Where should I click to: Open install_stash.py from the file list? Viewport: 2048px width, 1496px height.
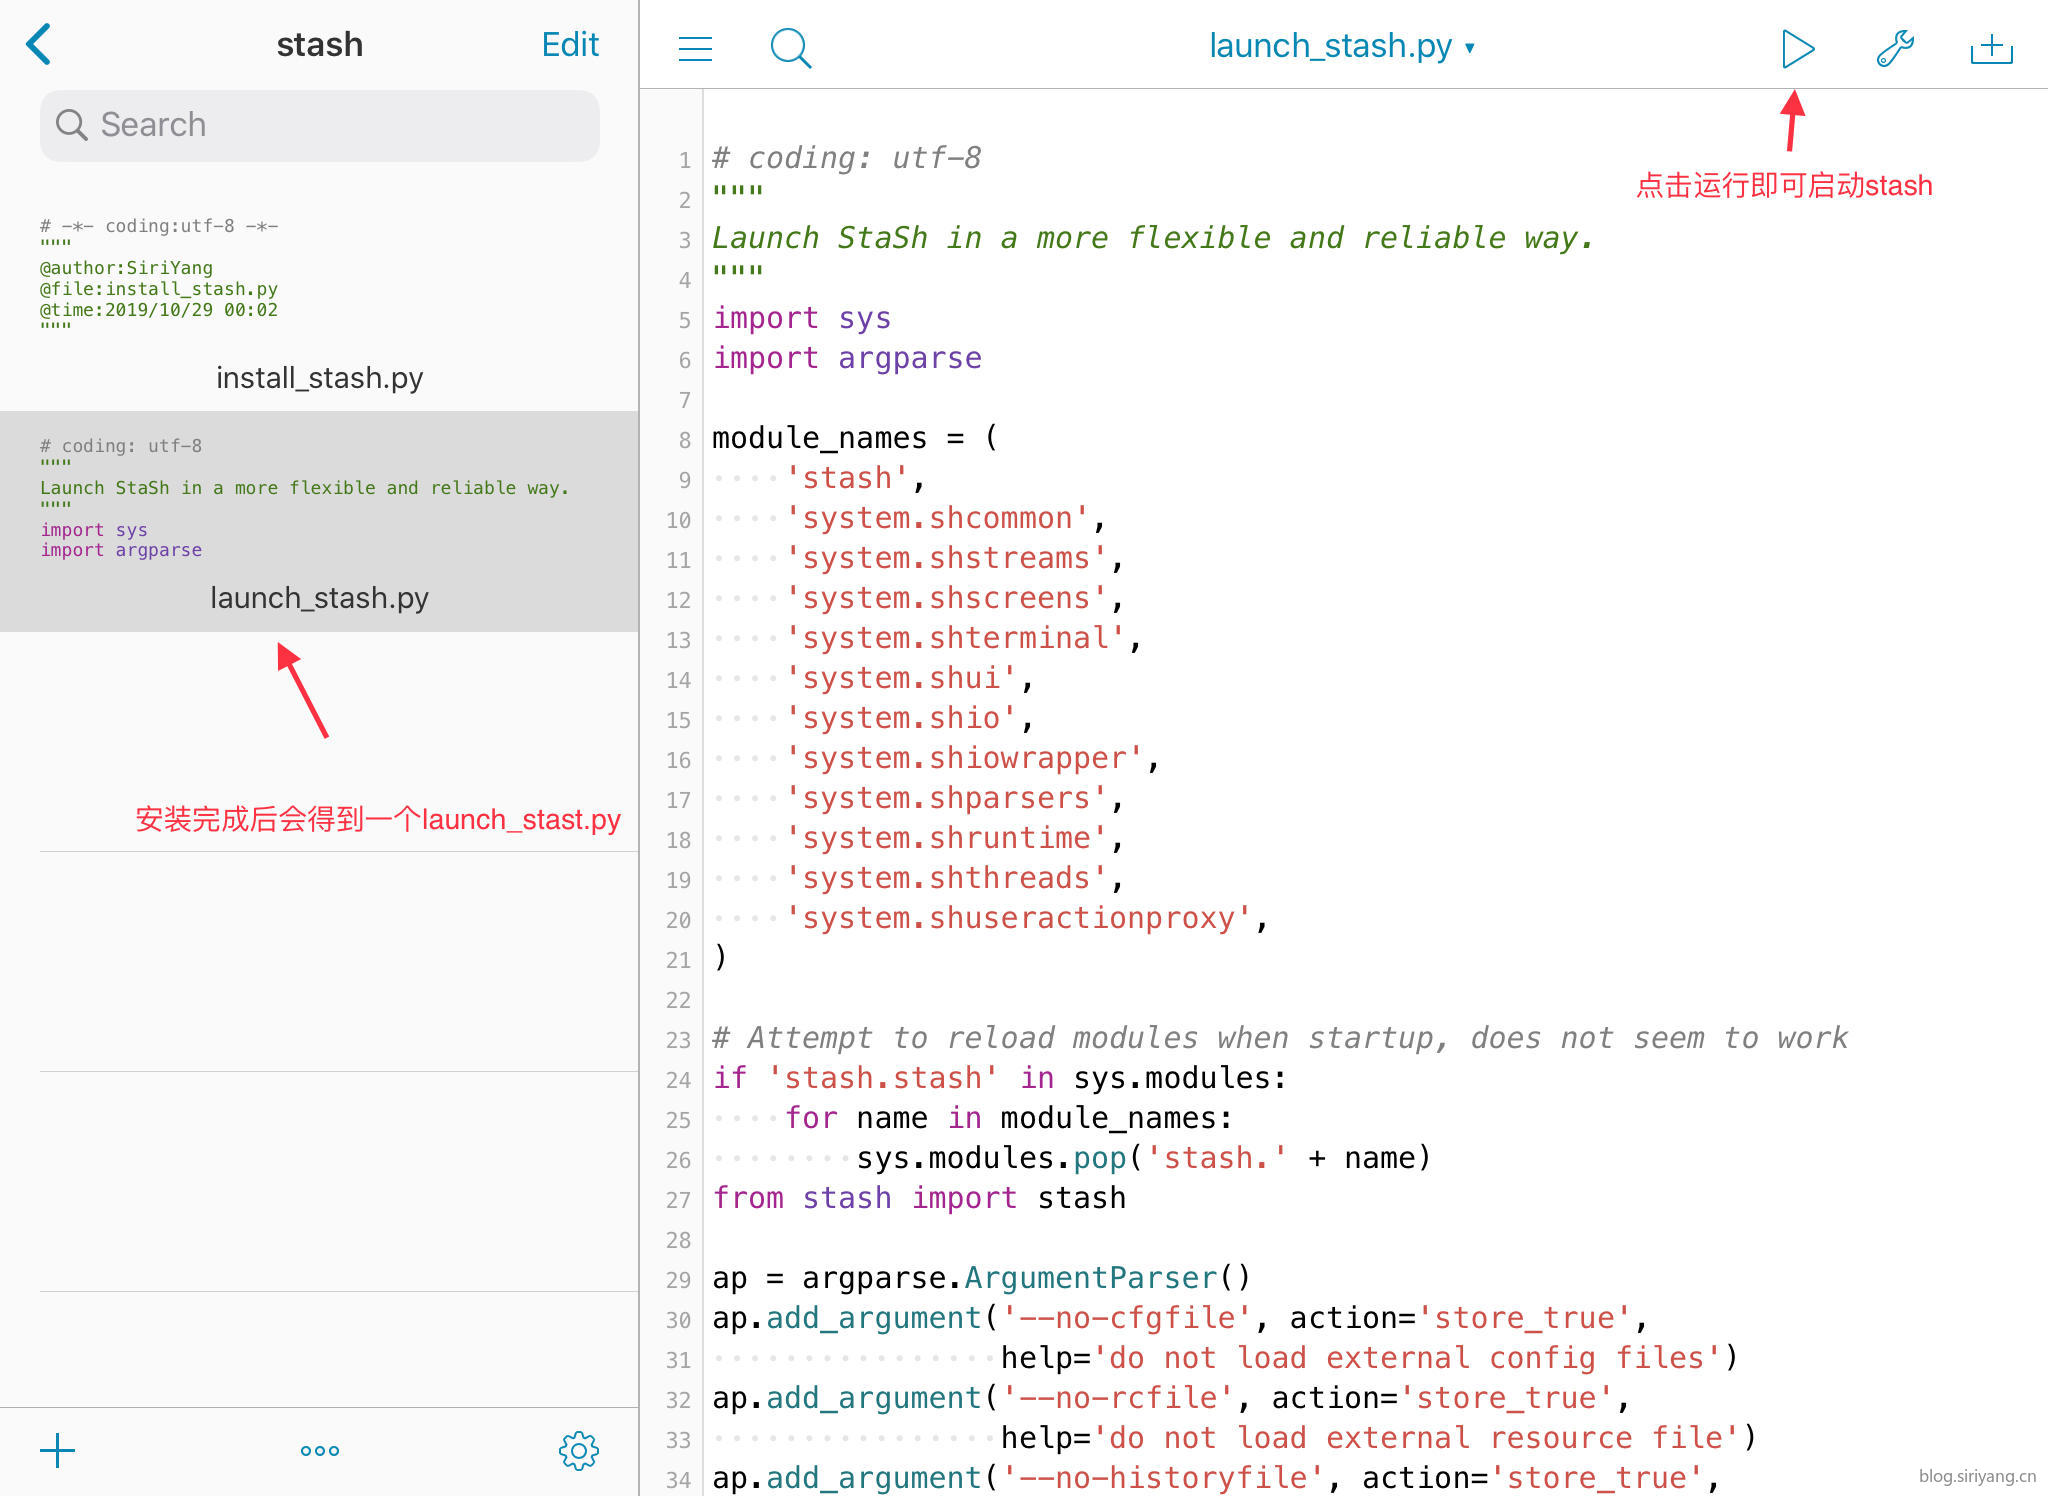point(319,377)
